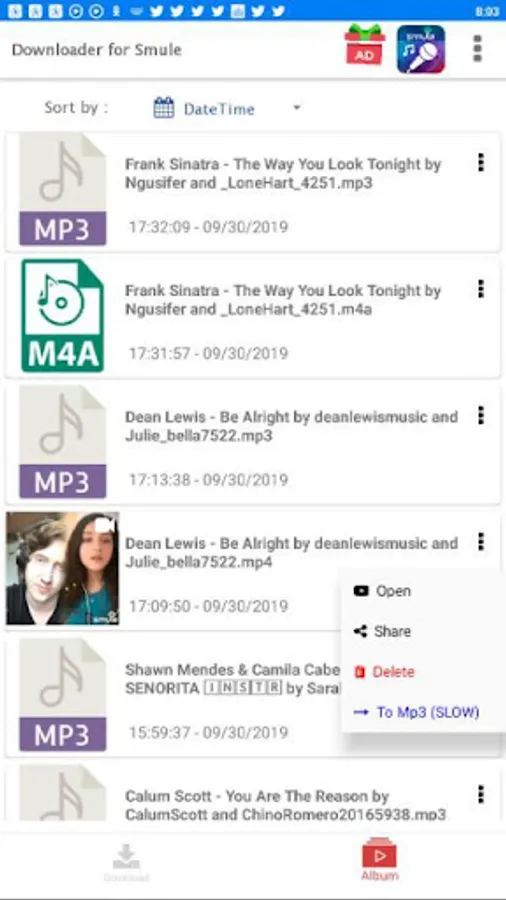Viewport: 506px width, 900px height.
Task: Open options for Frank Sinatra mp3 file
Action: [x=481, y=162]
